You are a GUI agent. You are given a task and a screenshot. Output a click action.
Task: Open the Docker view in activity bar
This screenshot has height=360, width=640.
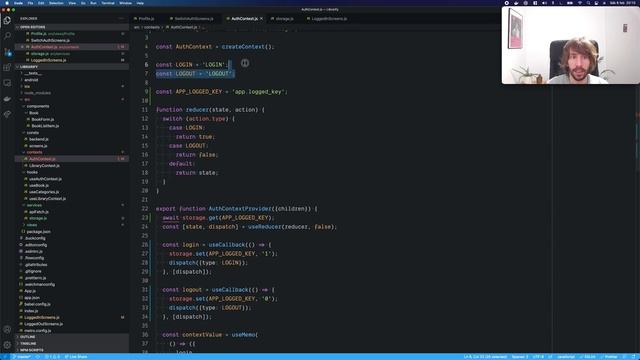[7, 99]
